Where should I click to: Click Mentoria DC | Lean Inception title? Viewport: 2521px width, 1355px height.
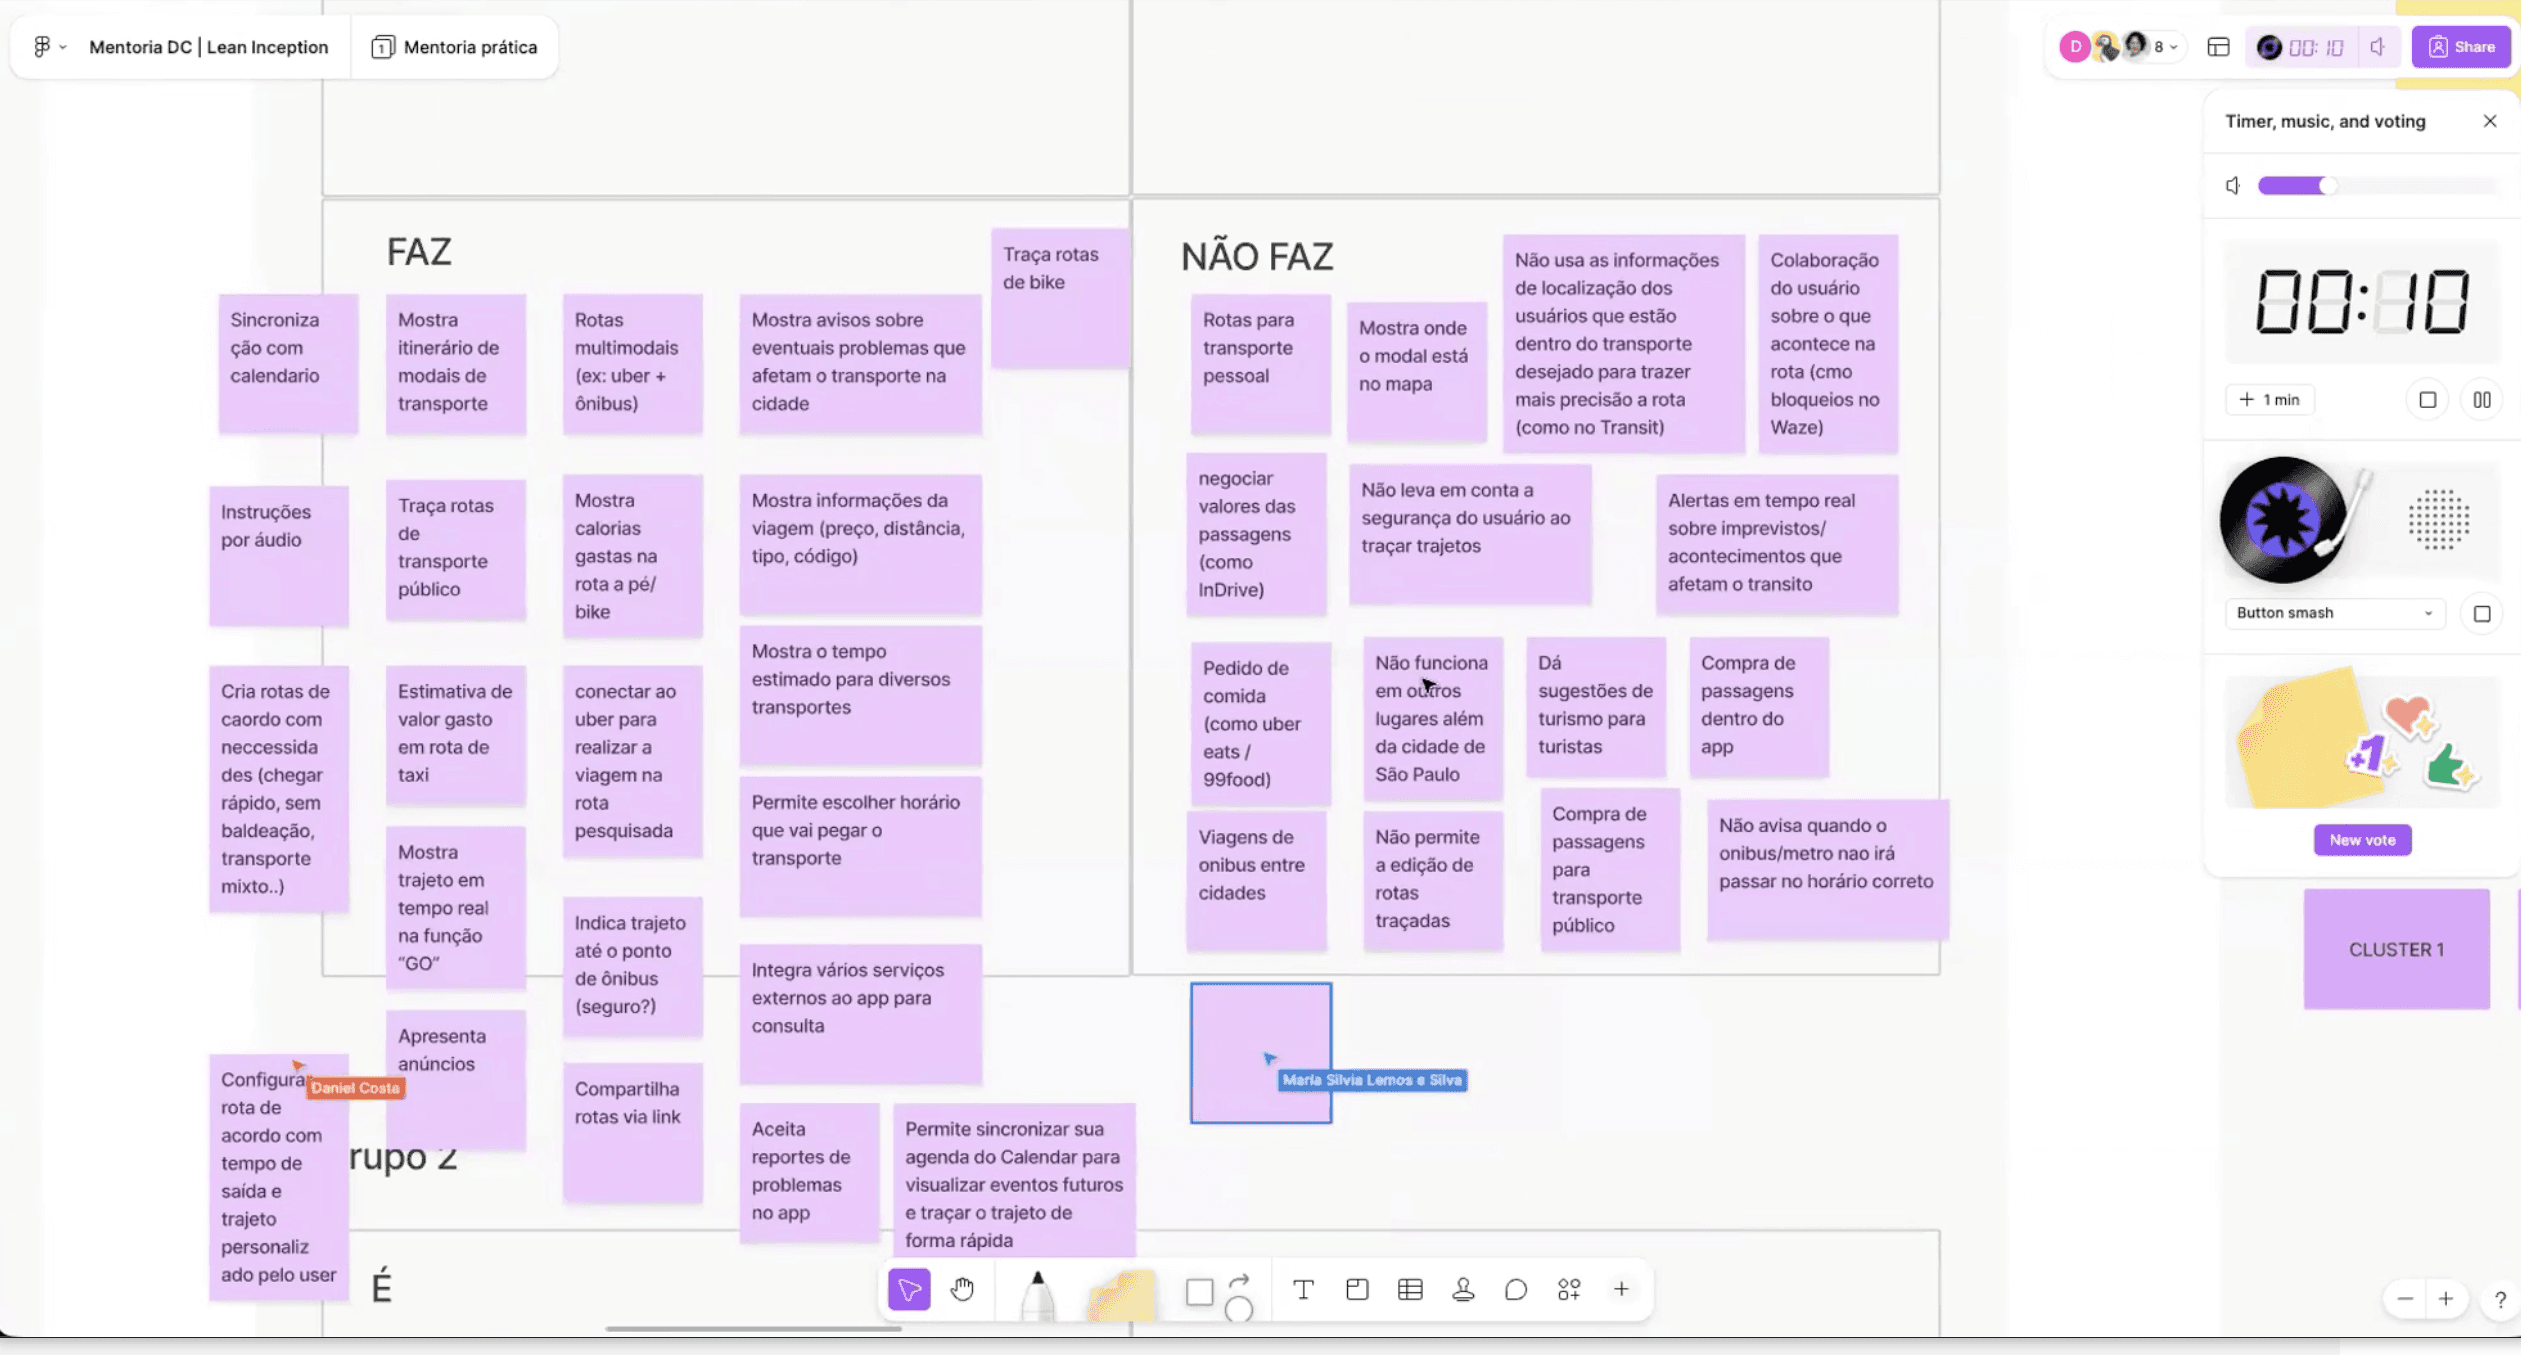pos(208,47)
